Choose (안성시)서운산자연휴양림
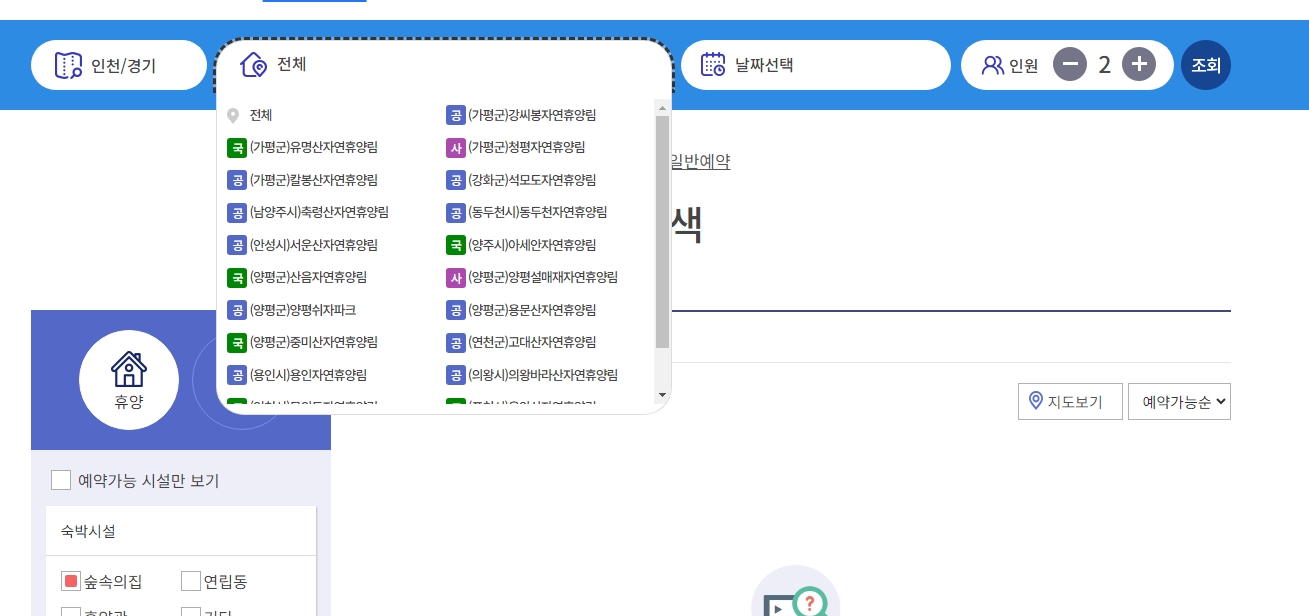The height and width of the screenshot is (616, 1309). tap(314, 245)
